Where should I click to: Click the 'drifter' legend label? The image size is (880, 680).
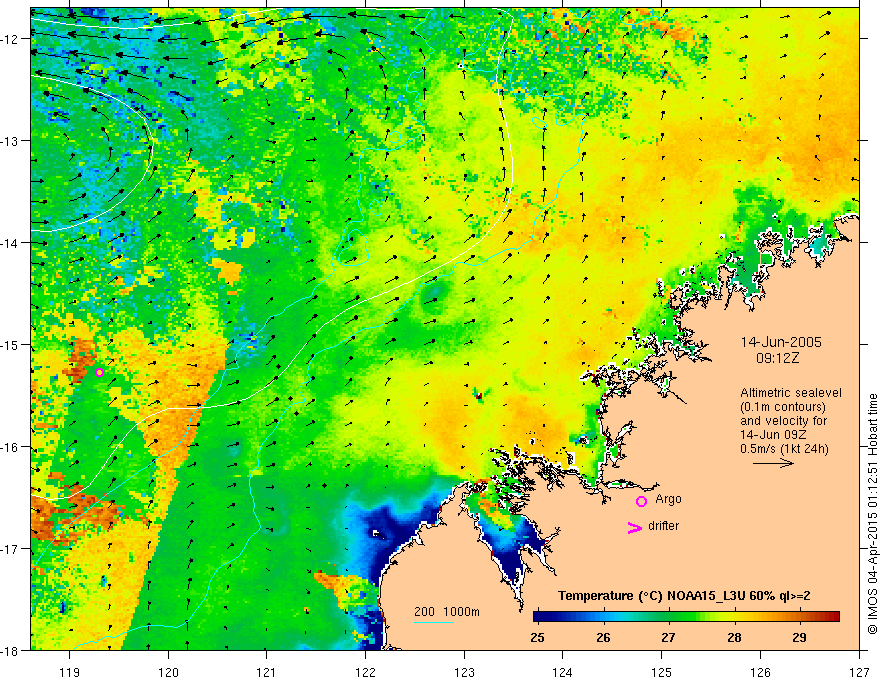click(x=663, y=526)
